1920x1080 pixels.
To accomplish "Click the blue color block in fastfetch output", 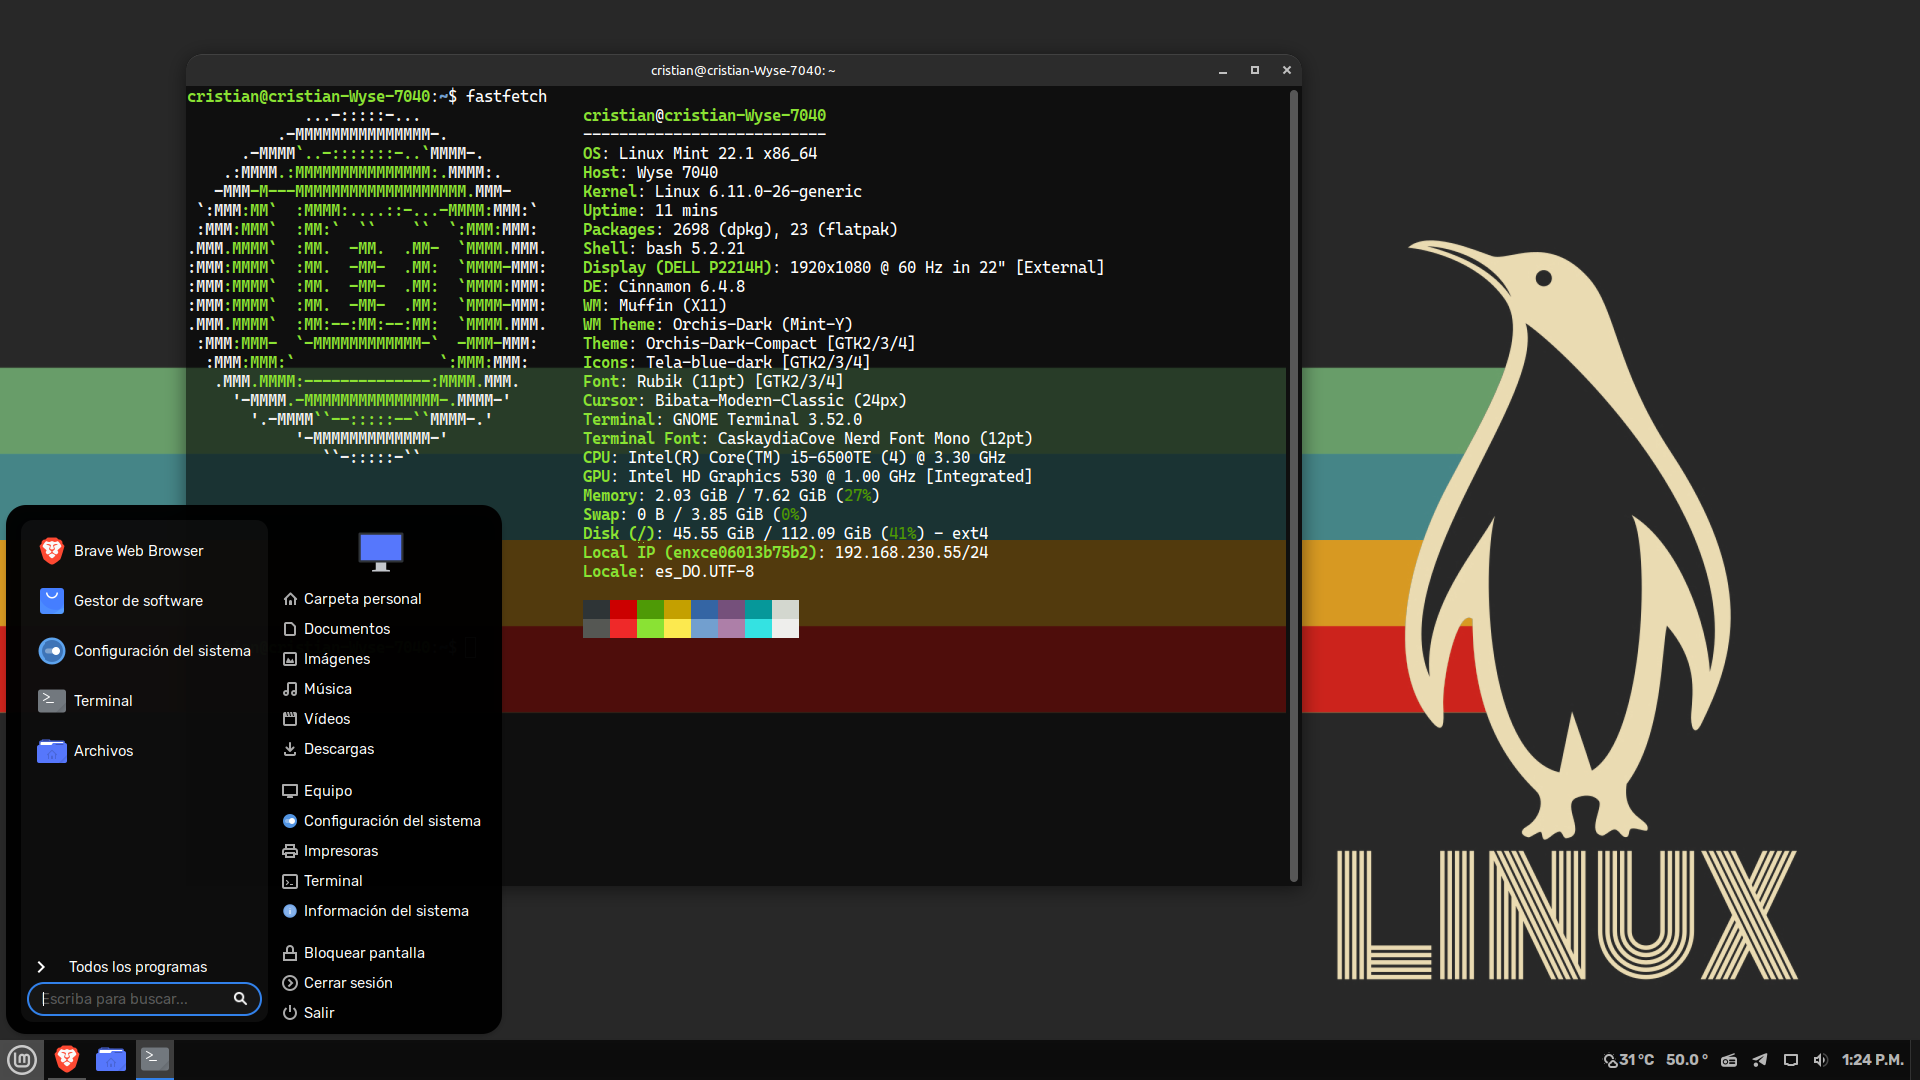I will point(704,609).
